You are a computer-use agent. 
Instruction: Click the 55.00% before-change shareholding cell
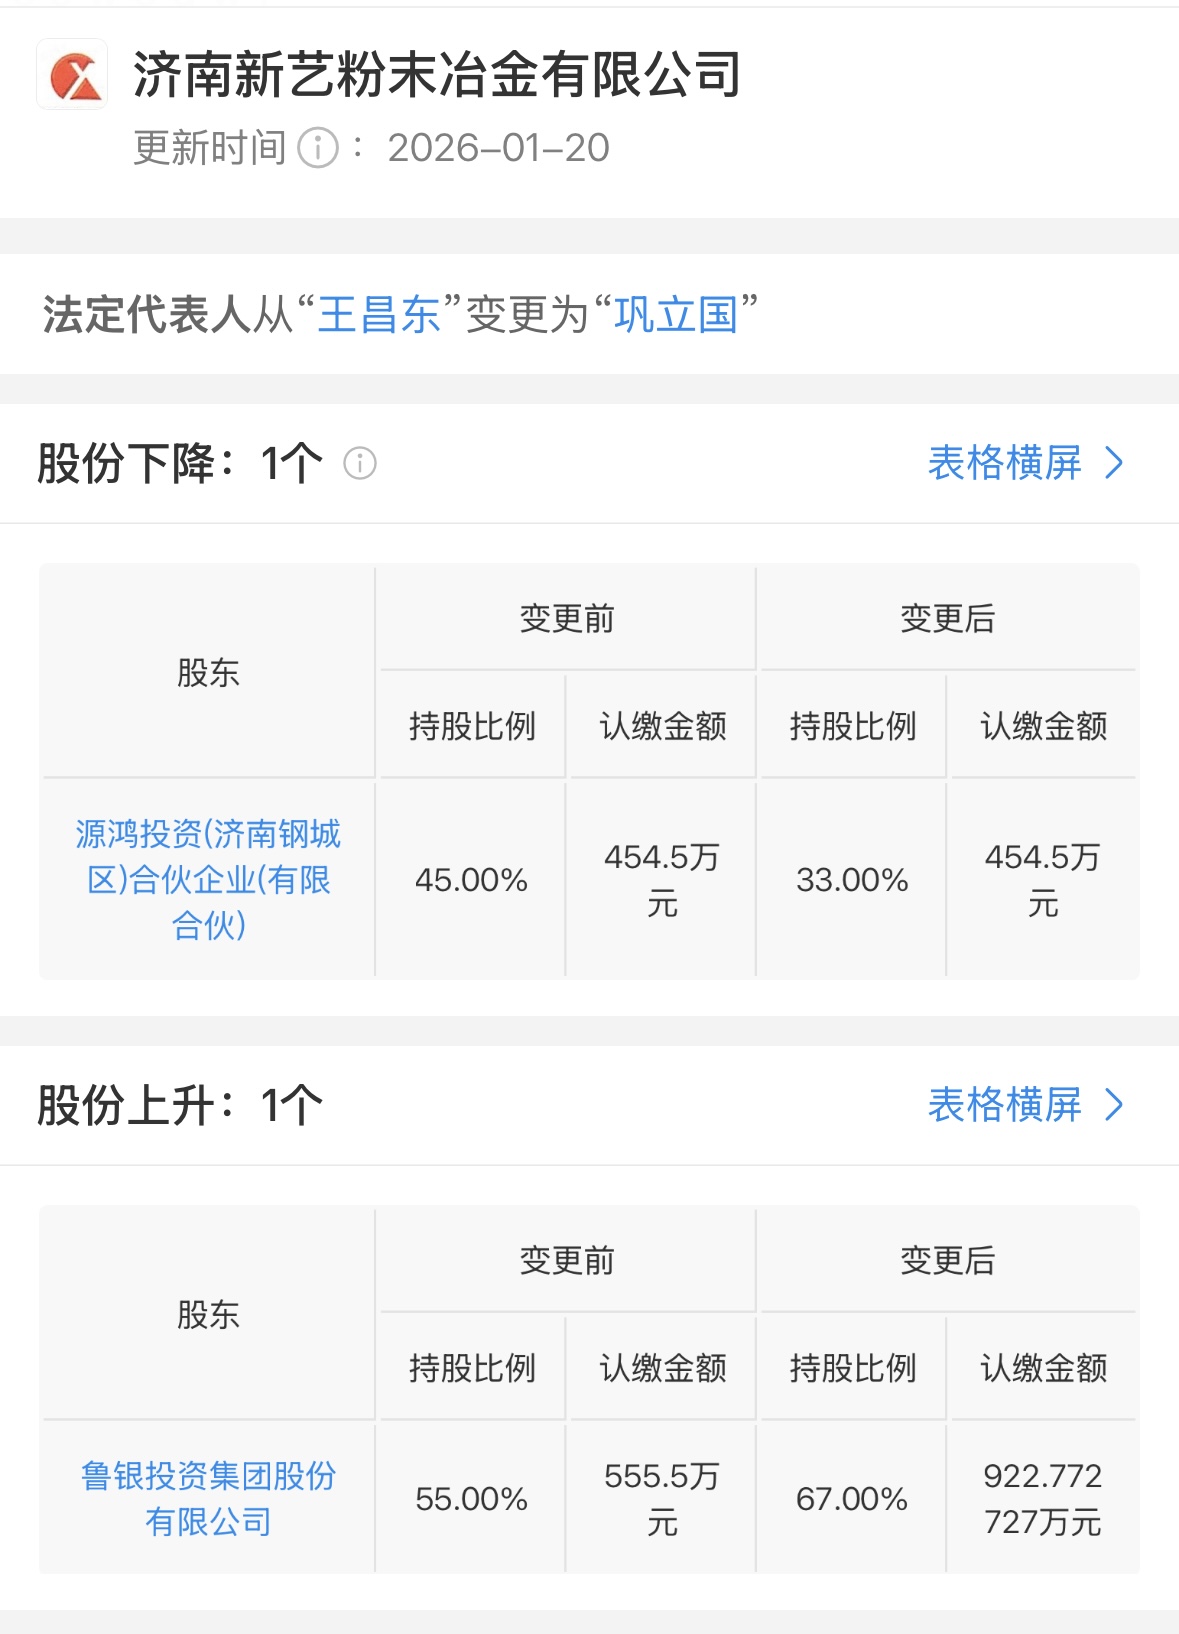(x=471, y=1498)
